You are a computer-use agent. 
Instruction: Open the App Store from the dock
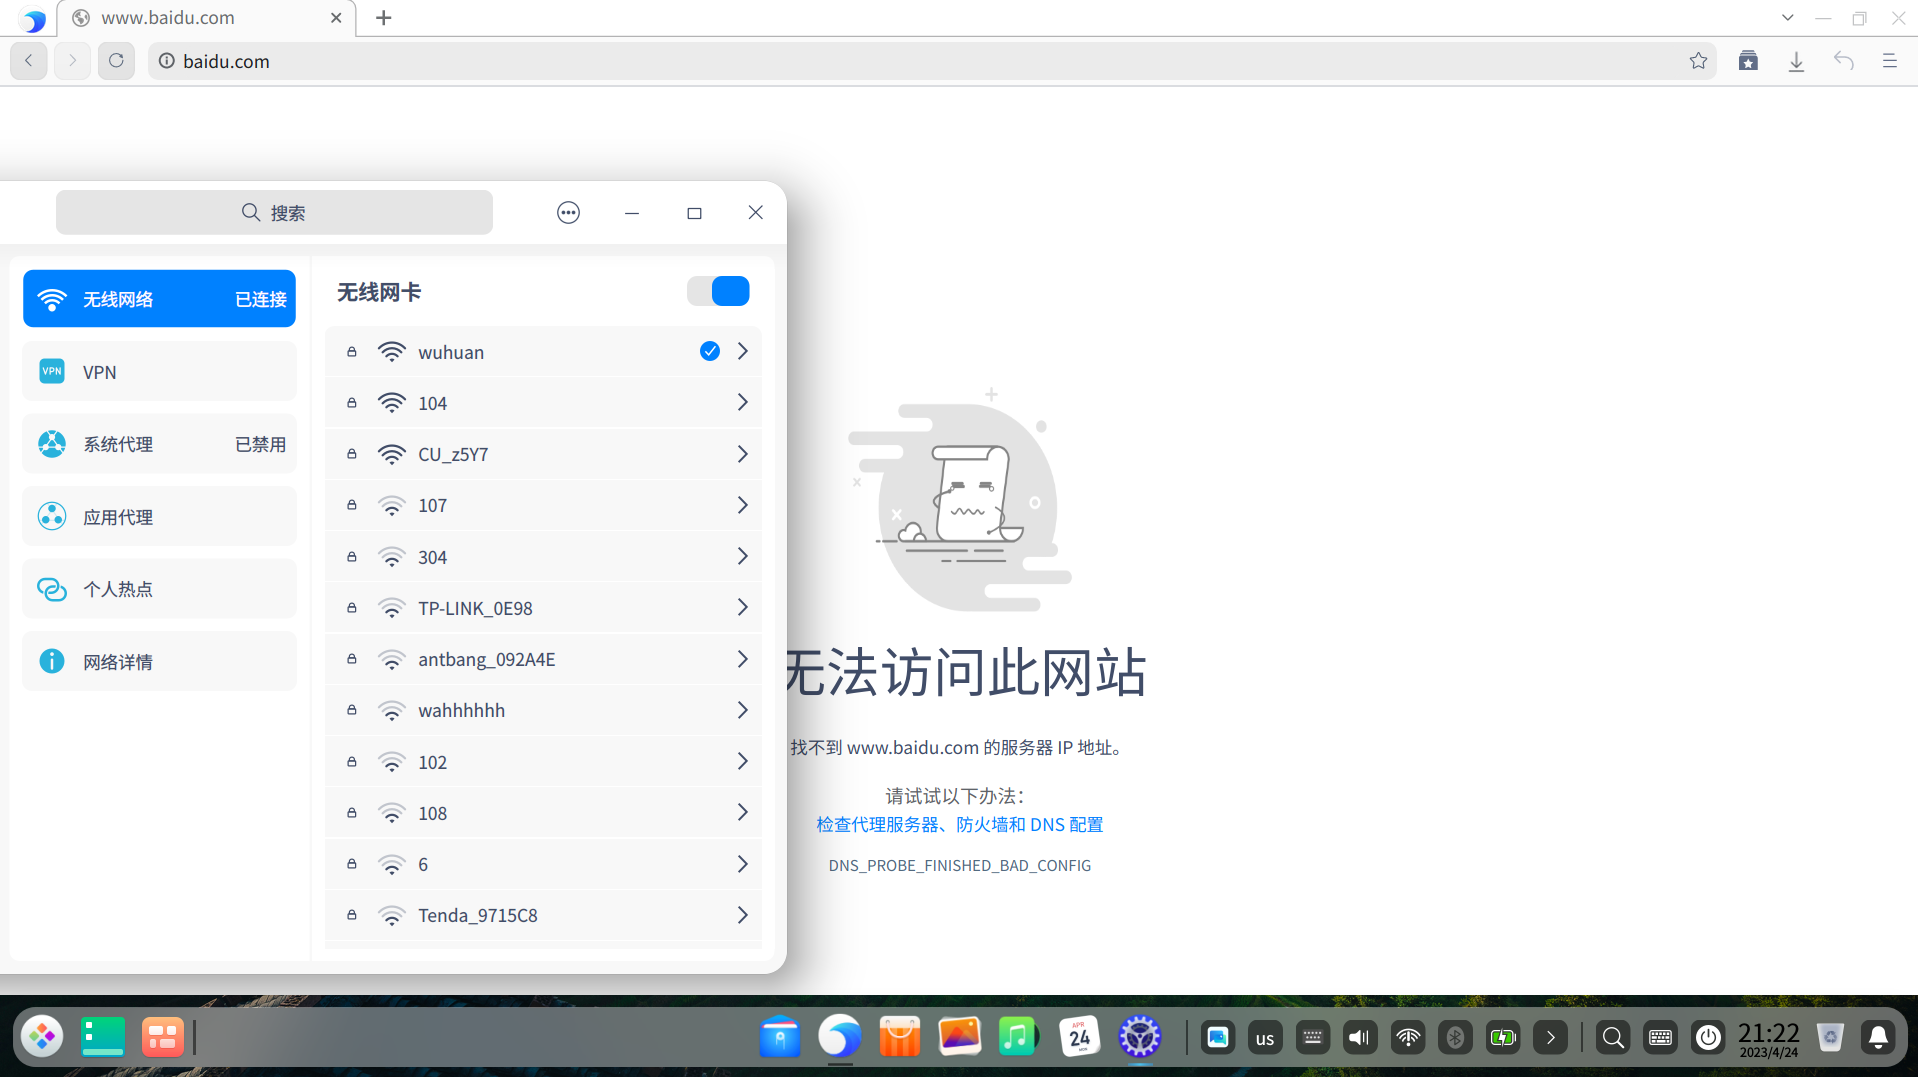pyautogui.click(x=899, y=1037)
